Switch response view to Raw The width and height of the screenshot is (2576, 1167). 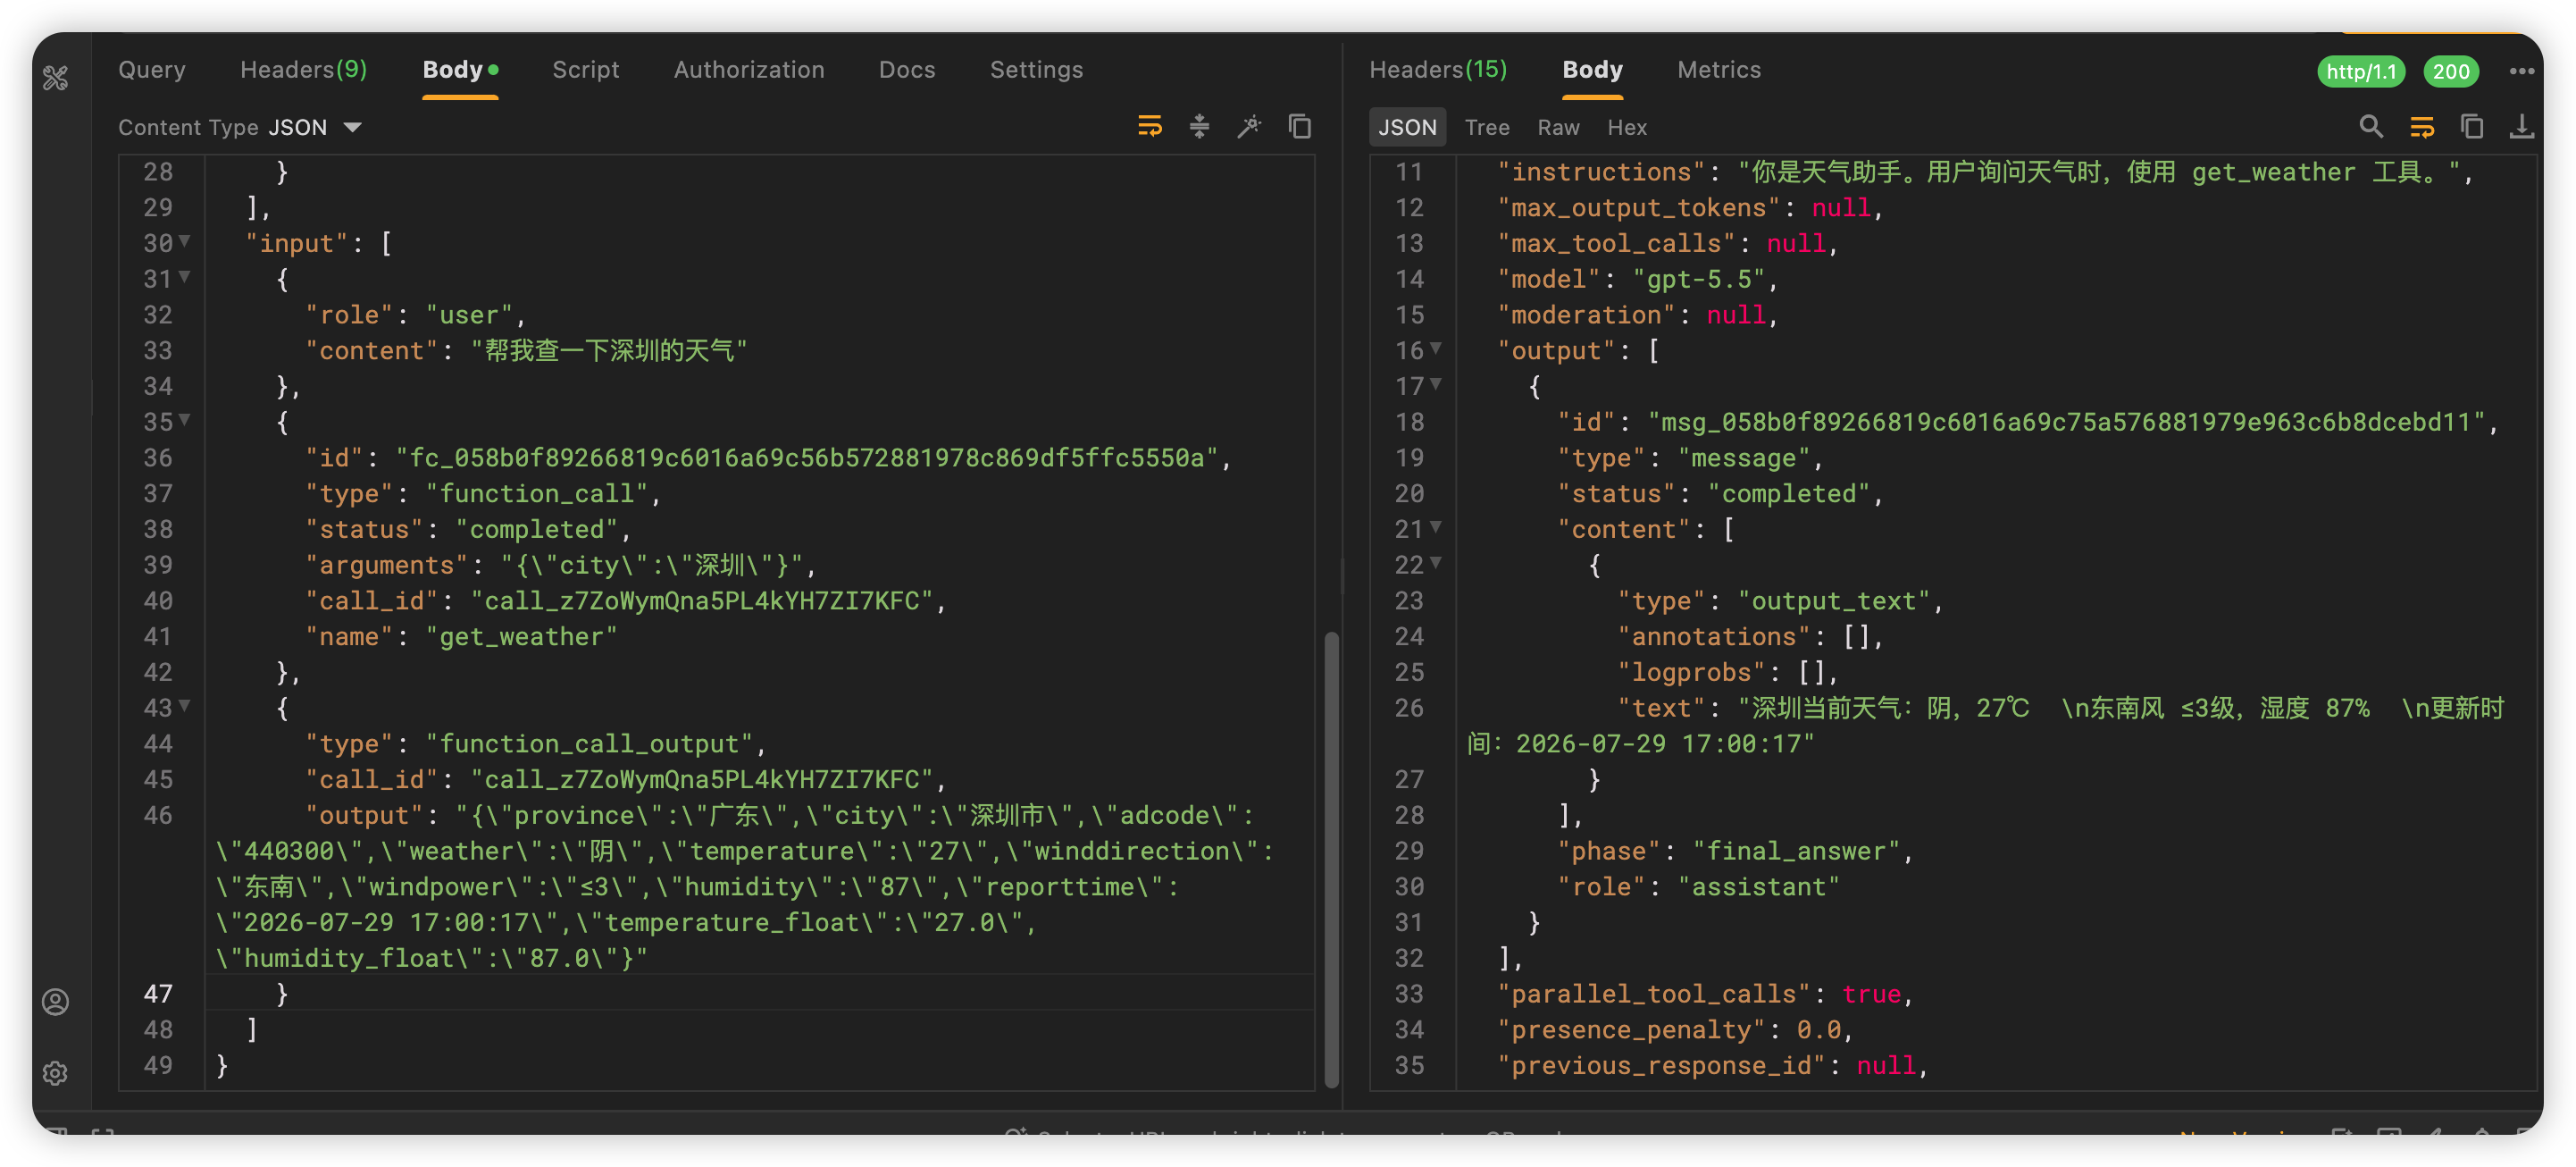click(1558, 127)
